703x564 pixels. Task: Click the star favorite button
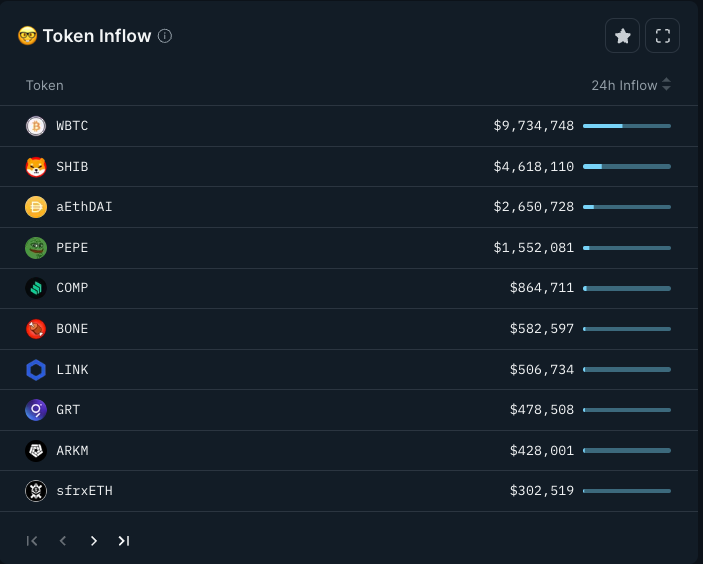622,36
